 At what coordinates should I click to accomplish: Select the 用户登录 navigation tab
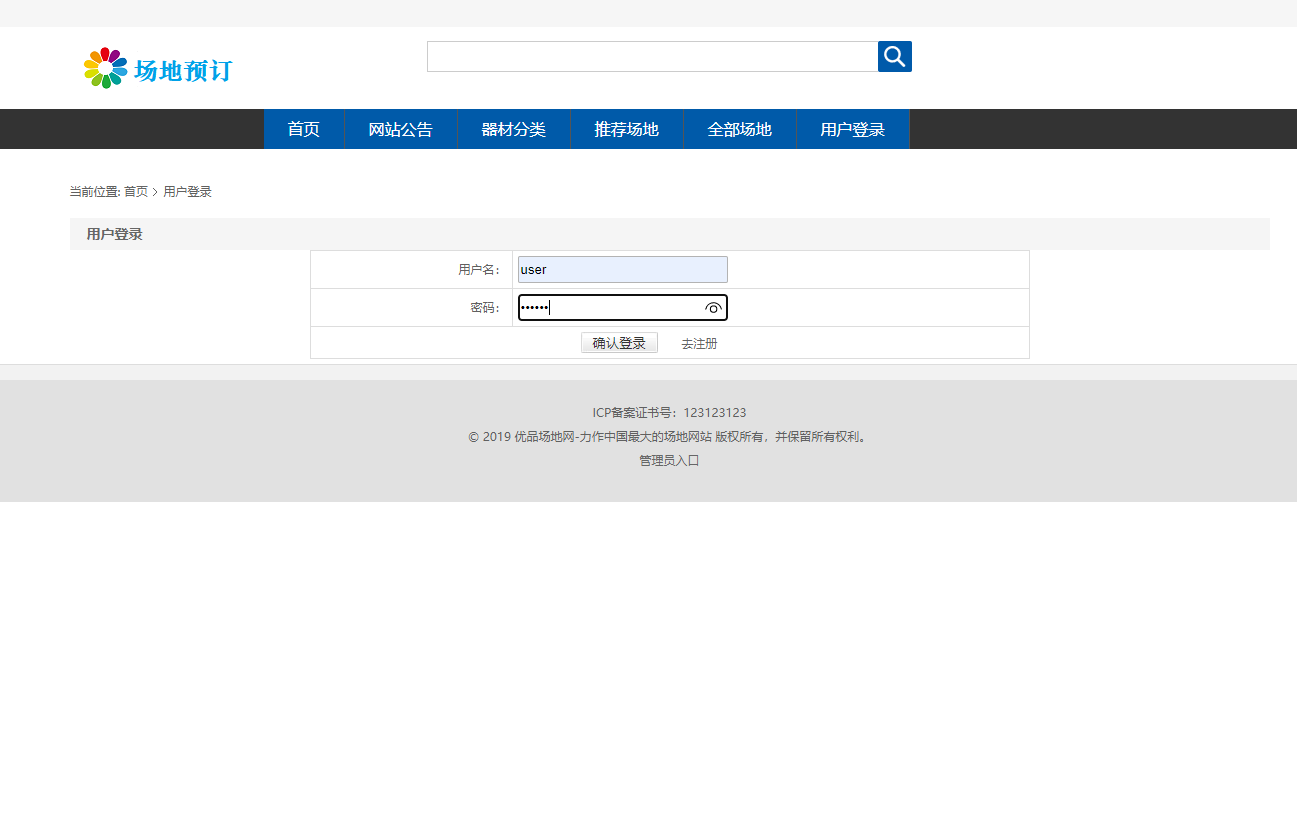click(x=852, y=129)
